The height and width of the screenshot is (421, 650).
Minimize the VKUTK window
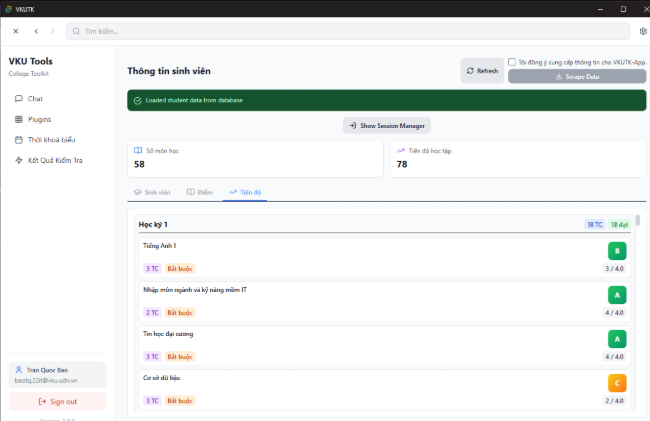pyautogui.click(x=600, y=9)
